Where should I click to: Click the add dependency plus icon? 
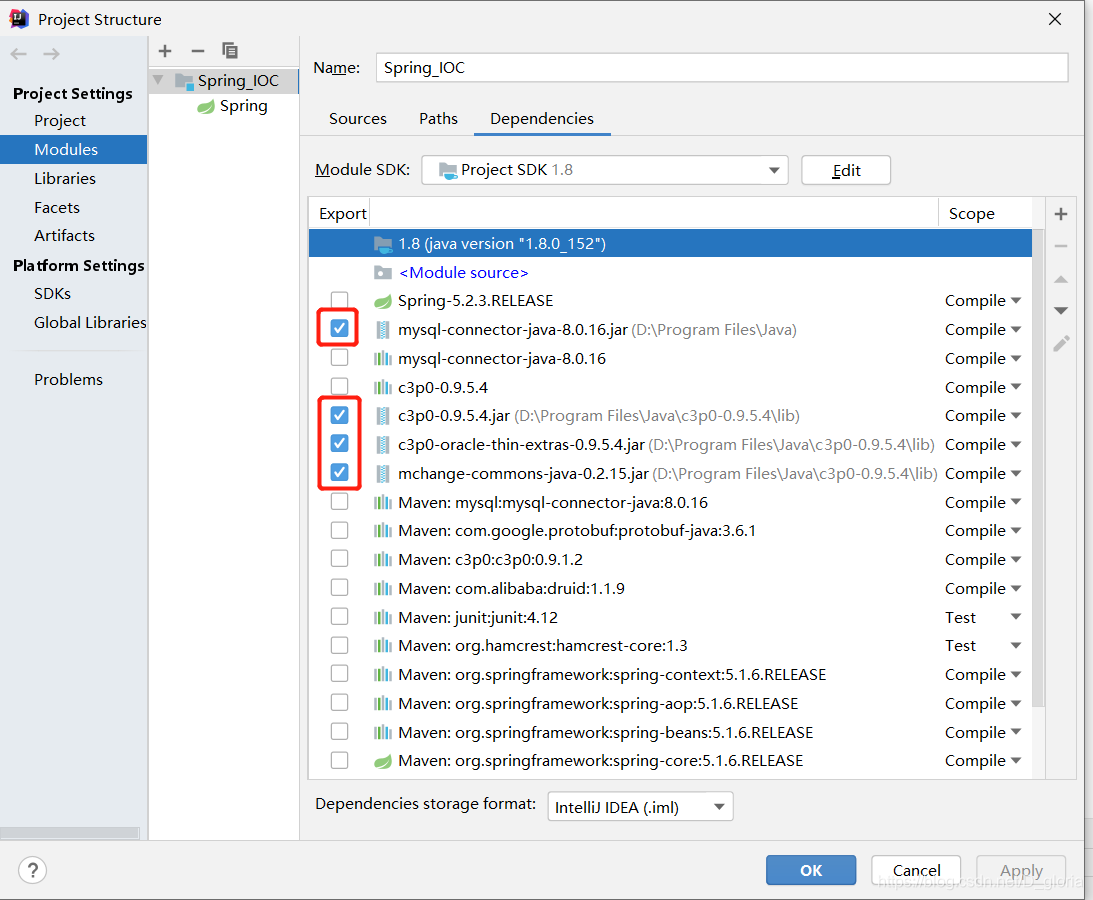click(x=1061, y=214)
